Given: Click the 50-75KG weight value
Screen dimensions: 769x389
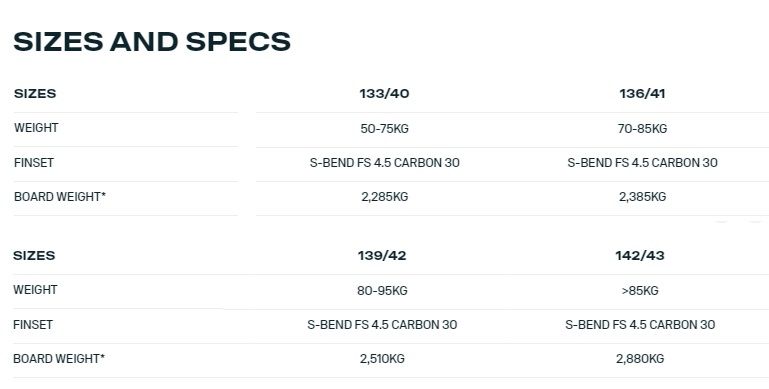Looking at the screenshot, I should (384, 129).
